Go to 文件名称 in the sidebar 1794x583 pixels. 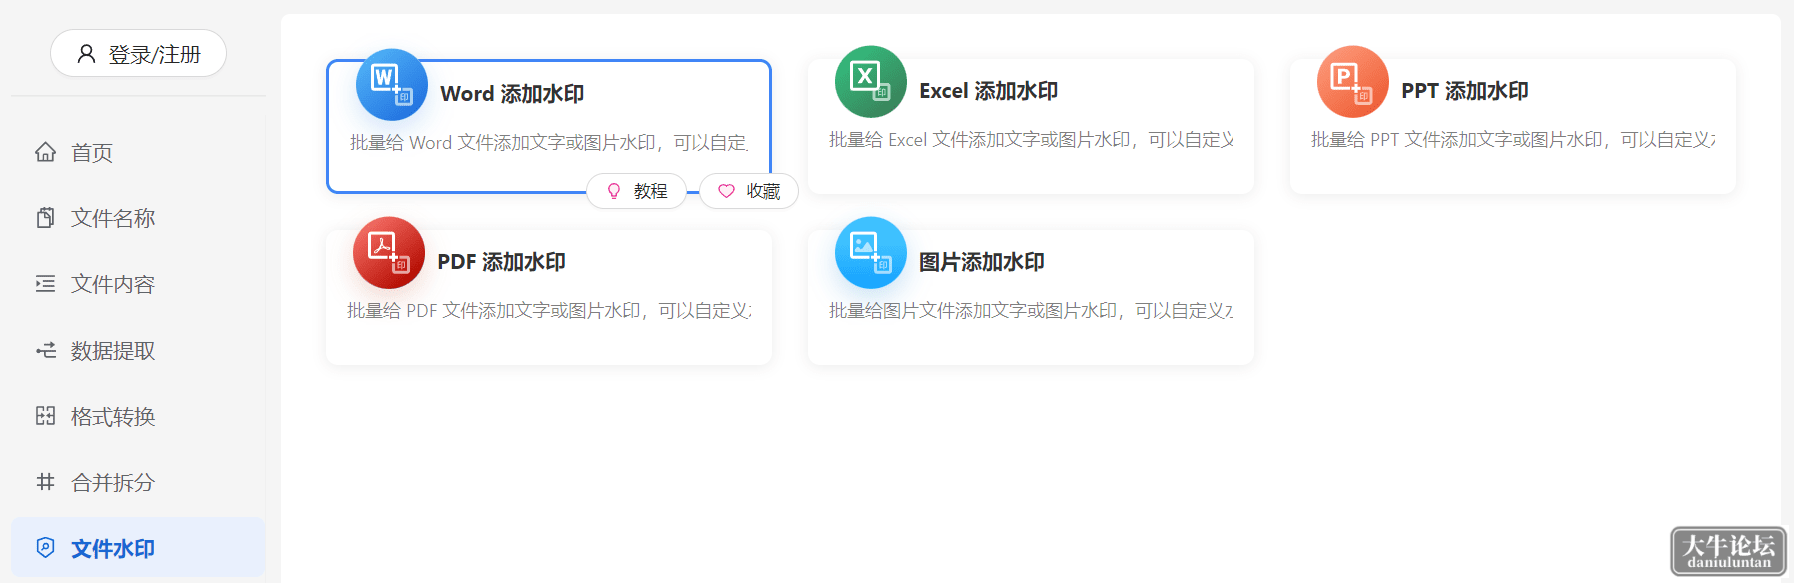click(138, 218)
